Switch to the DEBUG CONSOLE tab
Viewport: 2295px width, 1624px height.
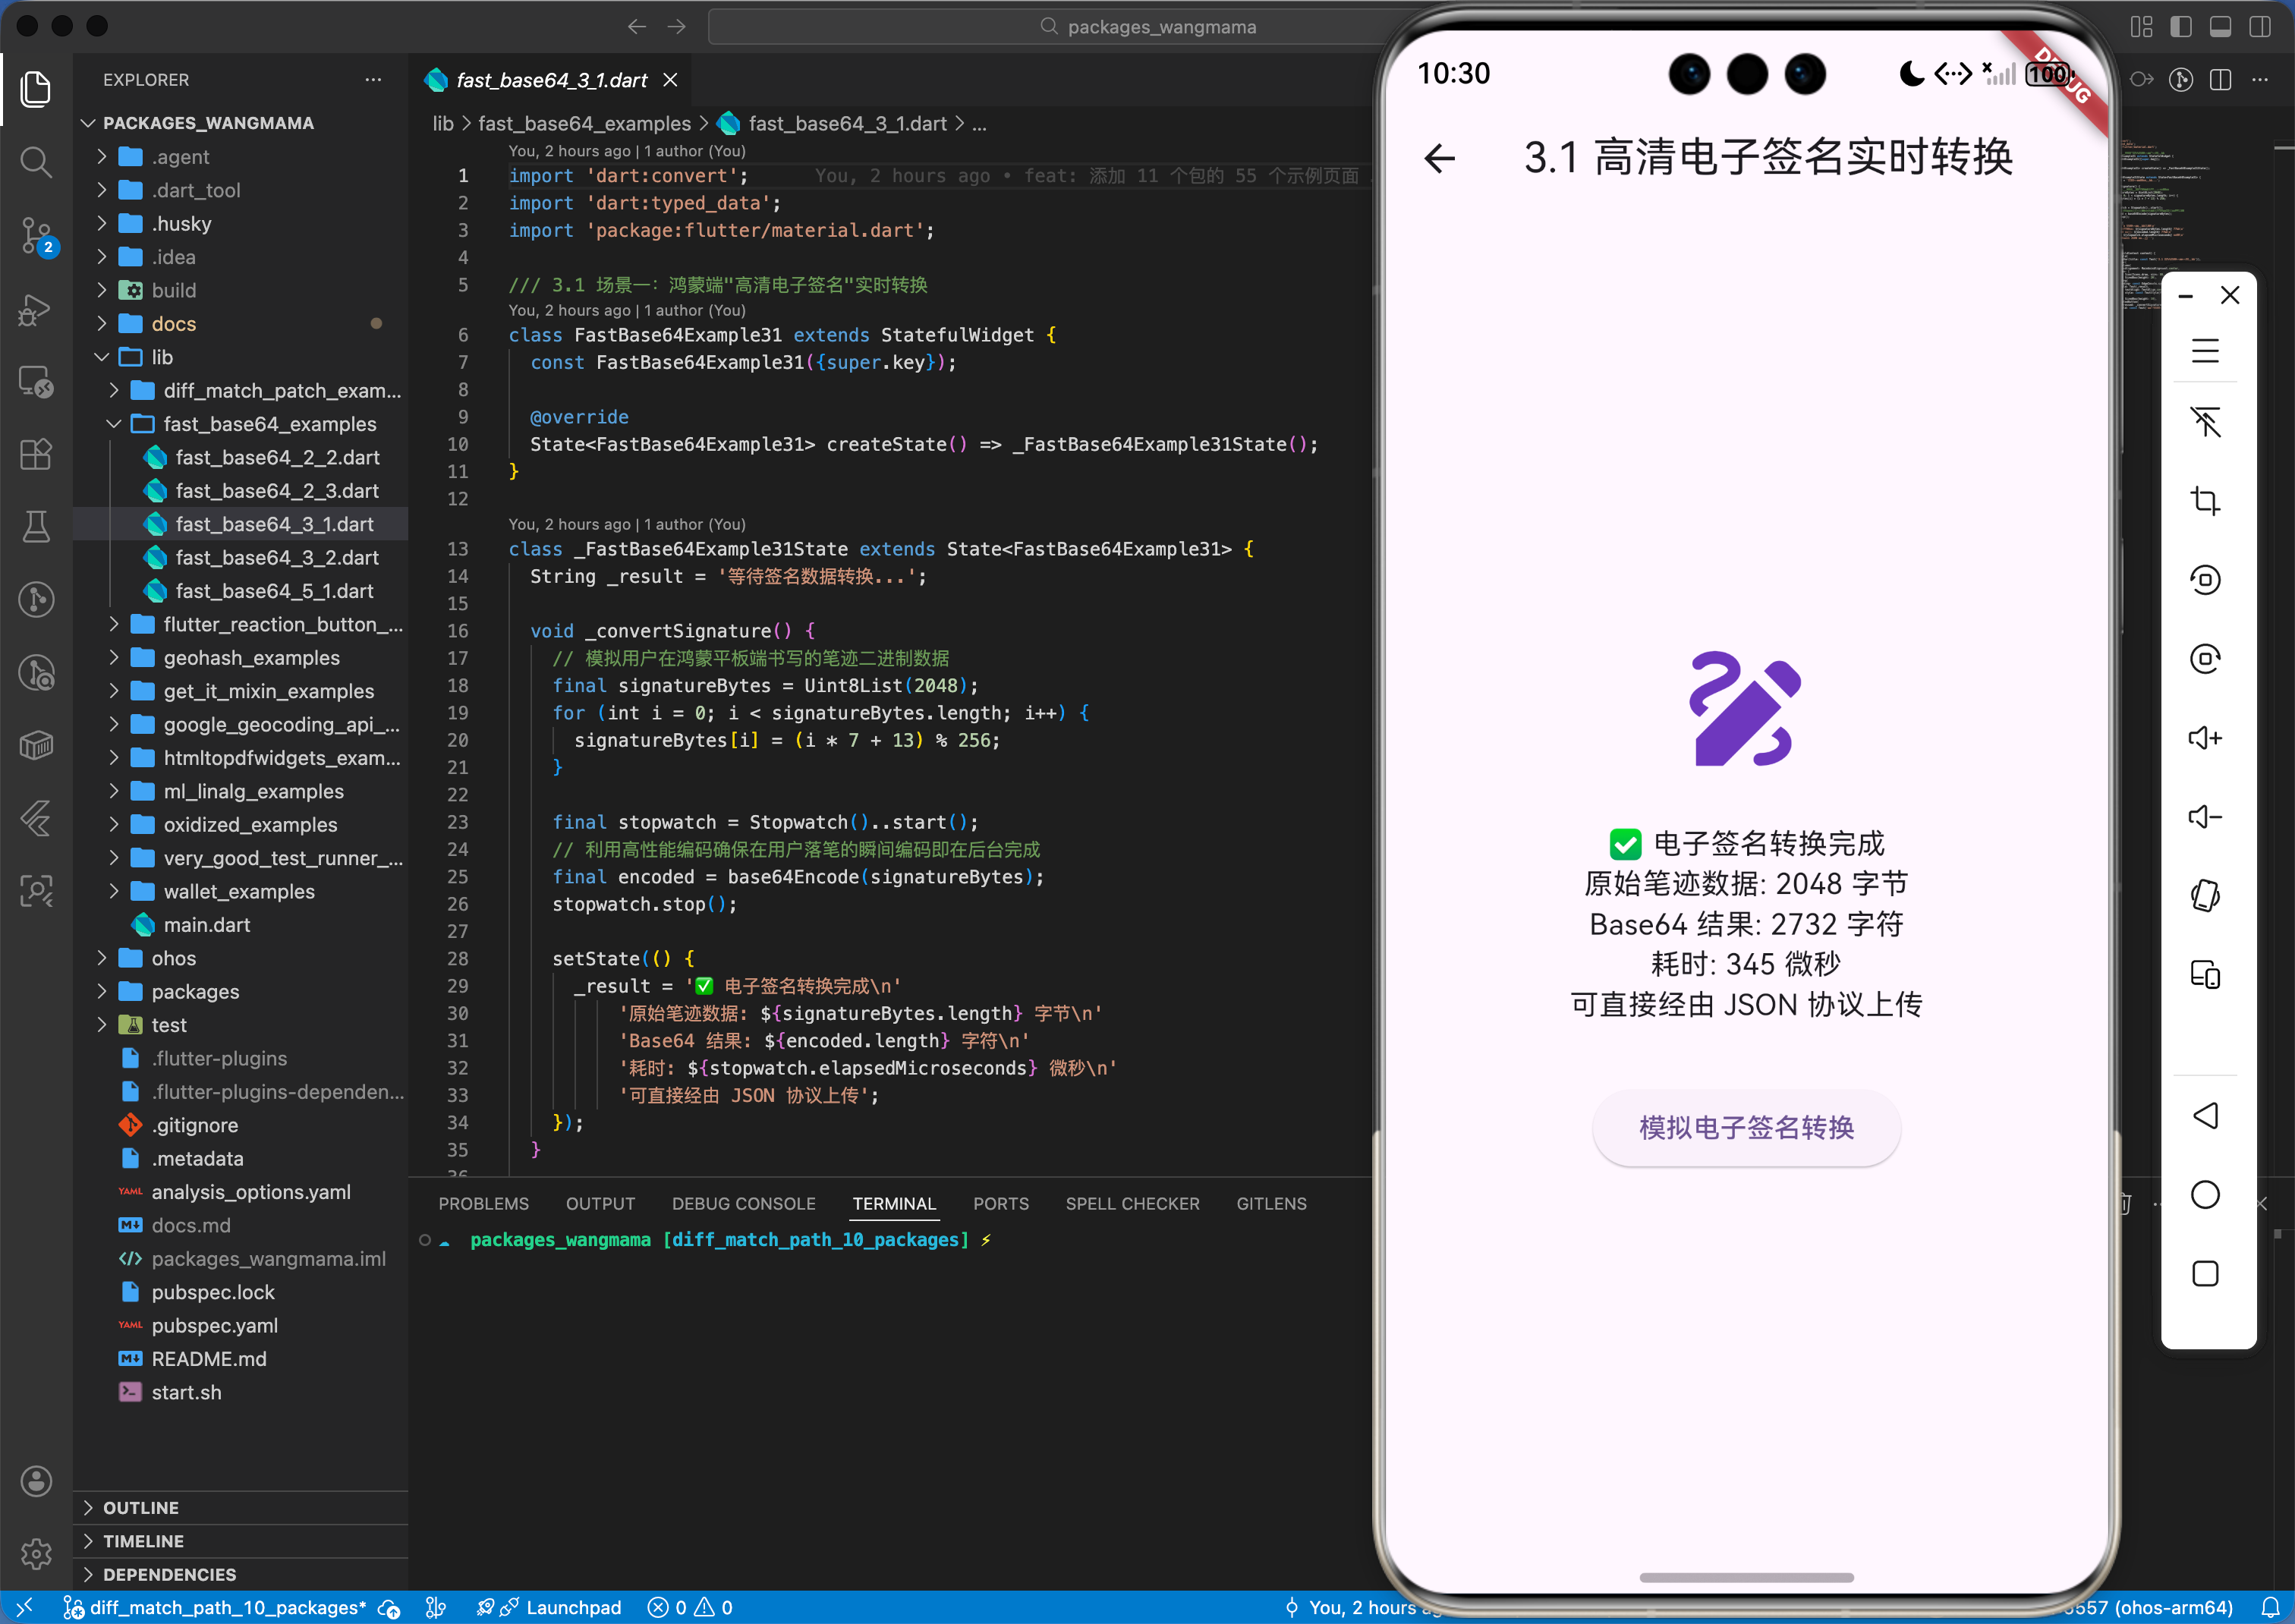[x=743, y=1203]
